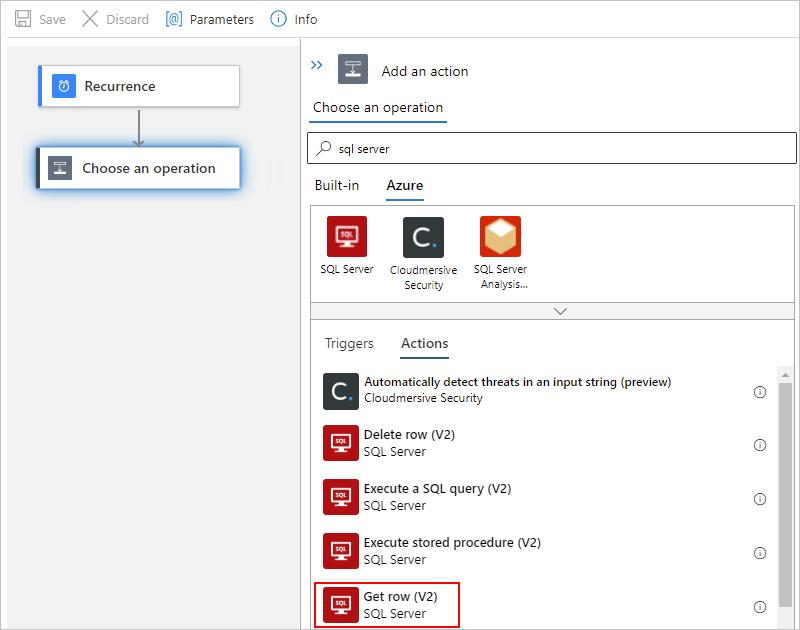Image resolution: width=800 pixels, height=630 pixels.
Task: Select the Recurrence trigger card
Action: tap(139, 86)
